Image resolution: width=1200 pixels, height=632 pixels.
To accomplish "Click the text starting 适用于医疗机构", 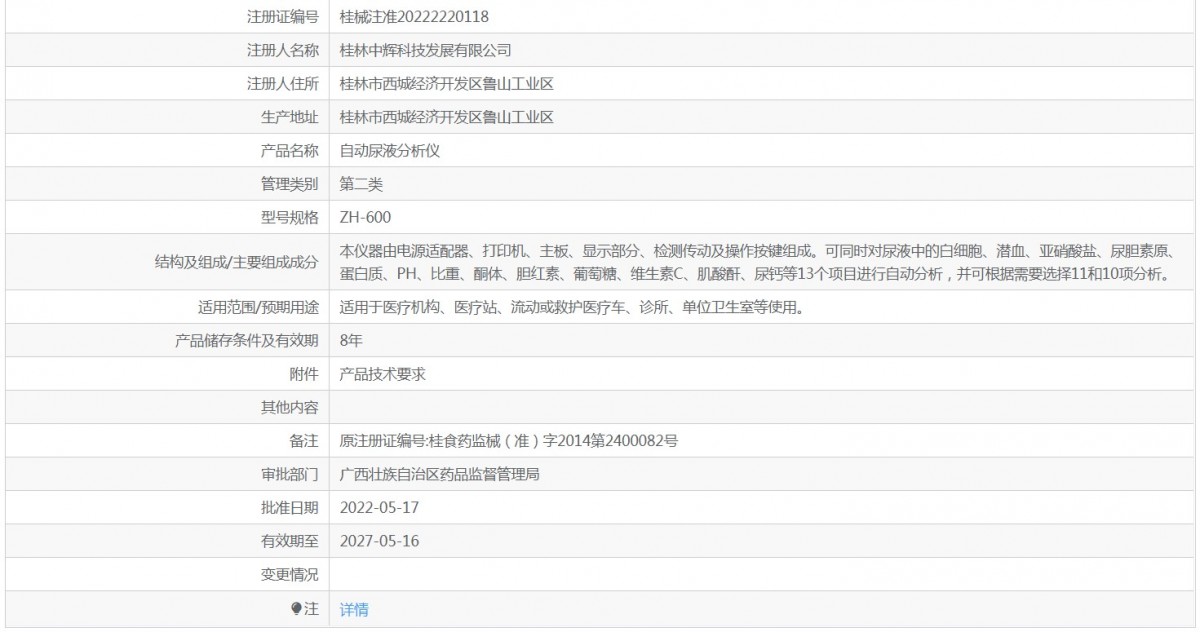I will pyautogui.click(x=572, y=307).
